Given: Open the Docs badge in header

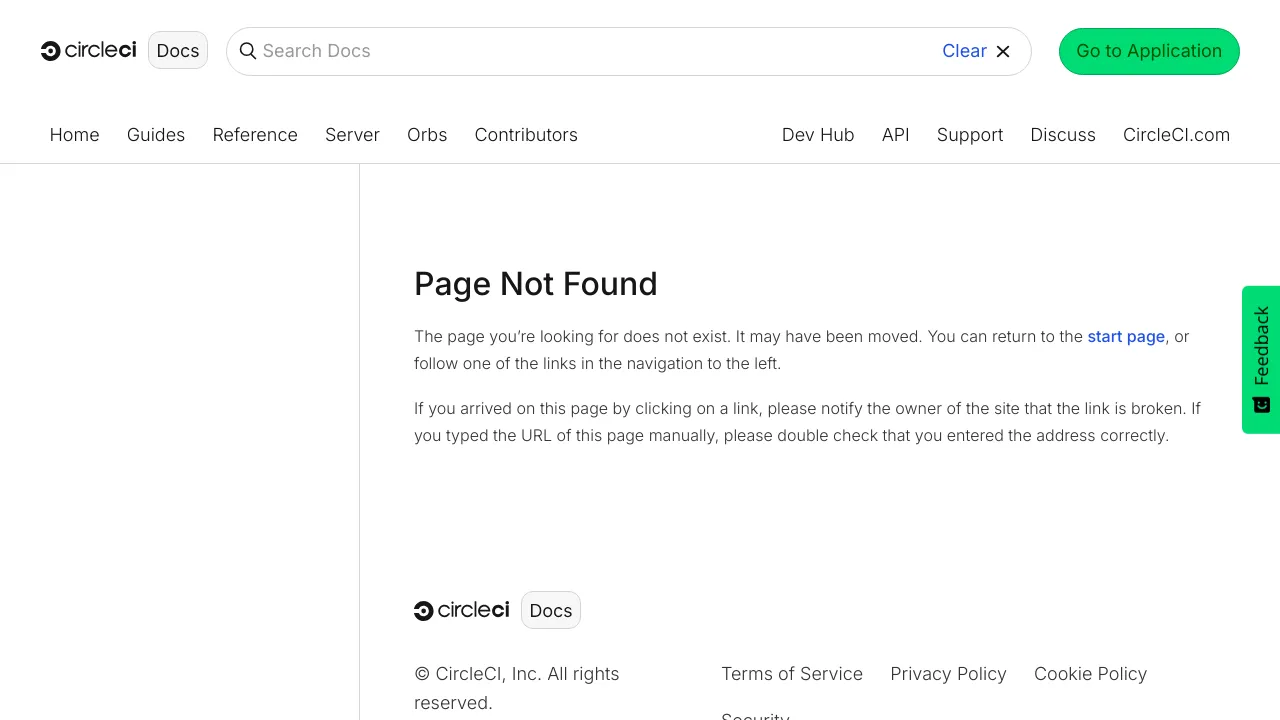Looking at the screenshot, I should (178, 51).
